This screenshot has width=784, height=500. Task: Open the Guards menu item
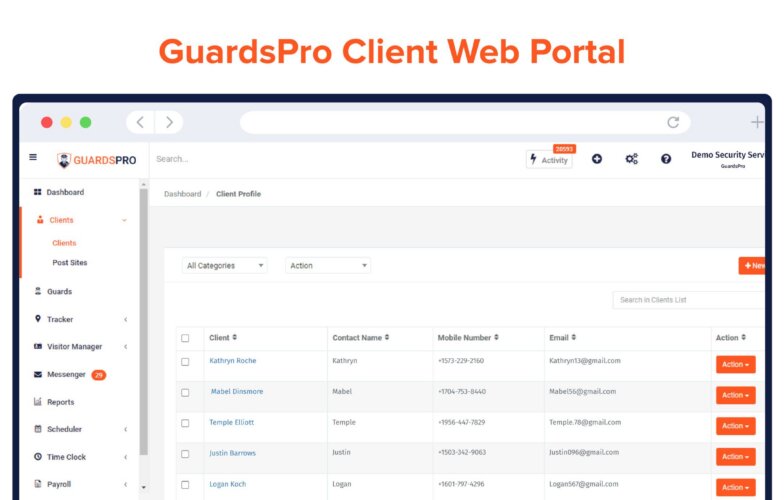pyautogui.click(x=60, y=292)
